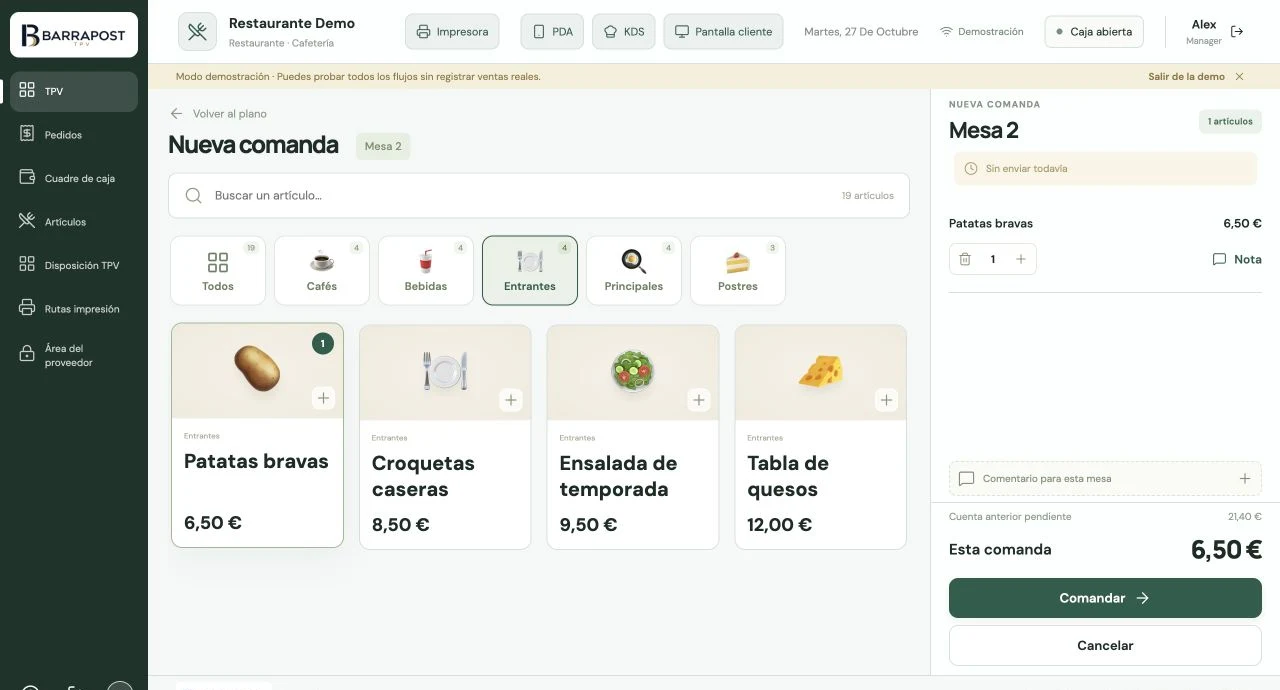Open the TPV sidebar section
The image size is (1280, 690).
(x=74, y=91)
